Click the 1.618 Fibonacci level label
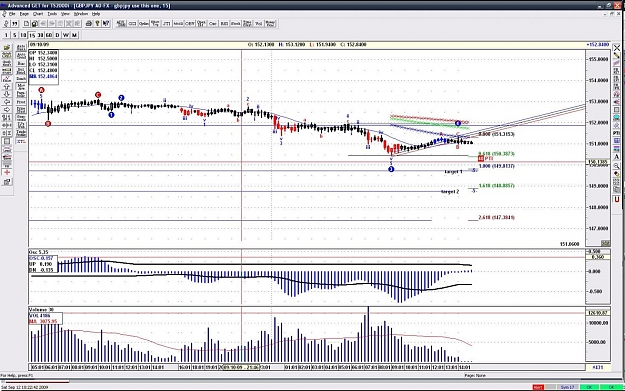The width and height of the screenshot is (625, 391). (496, 186)
